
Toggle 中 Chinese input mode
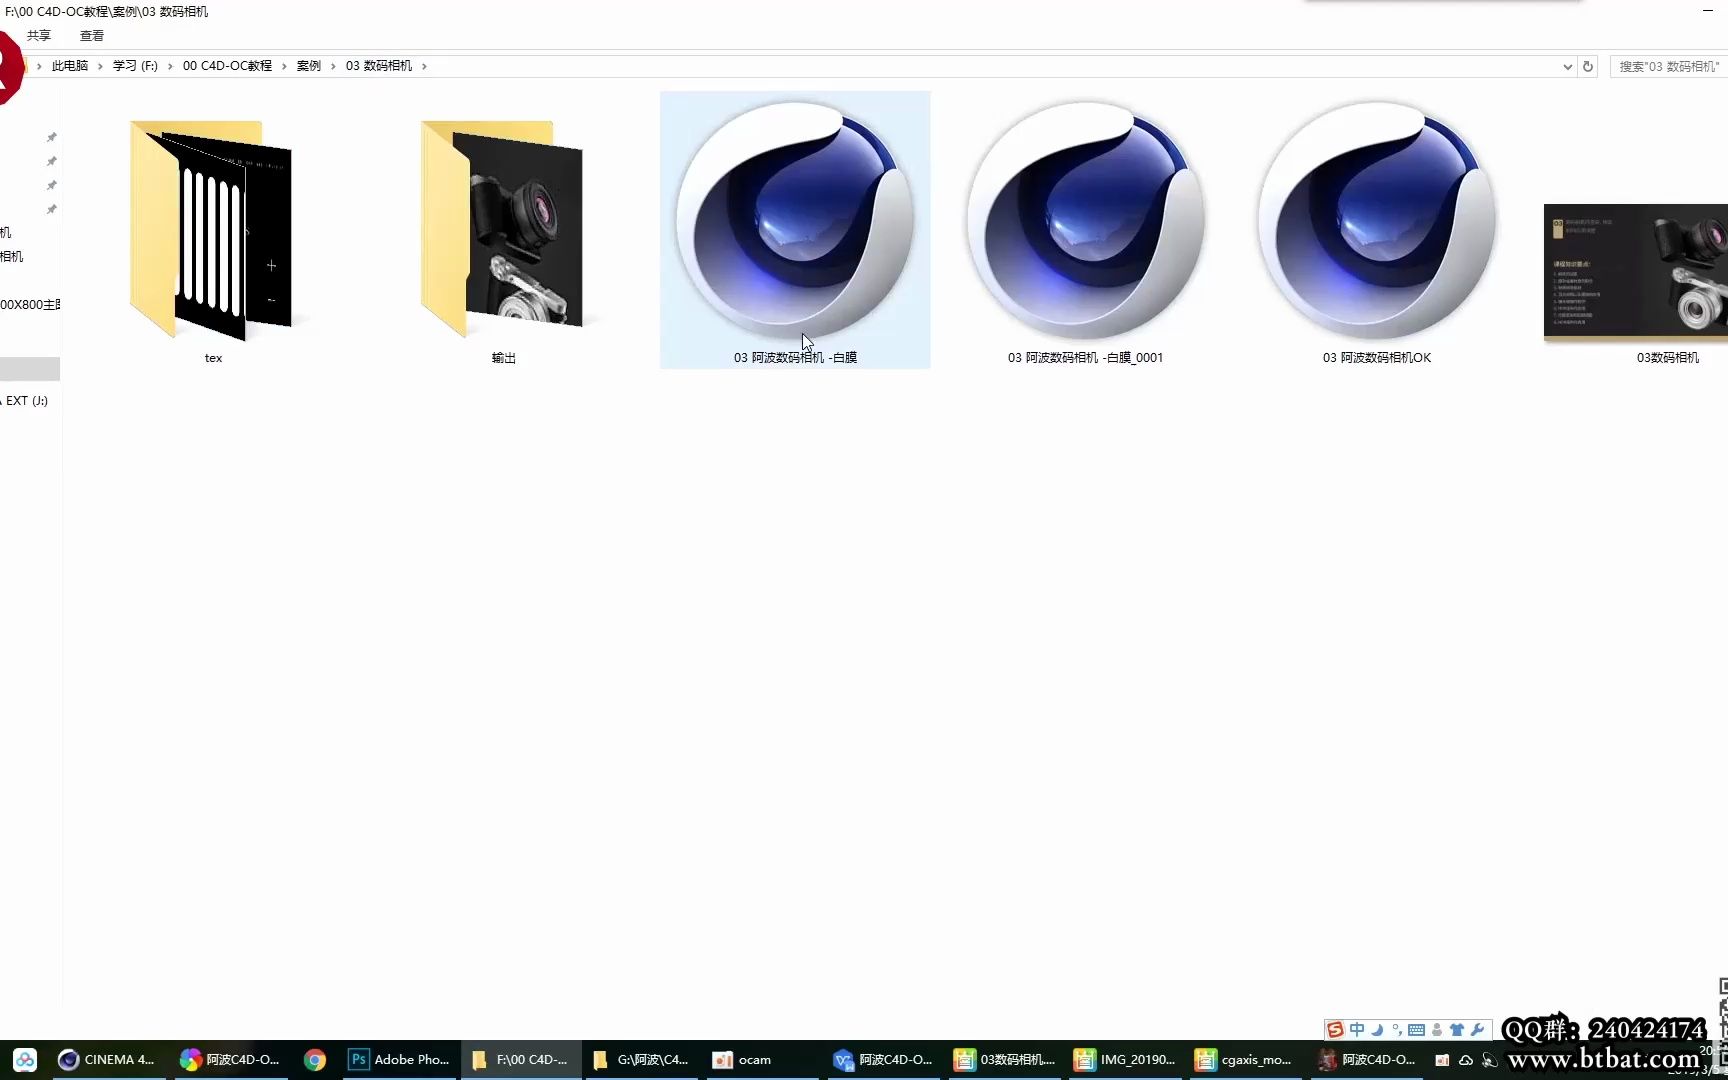click(1357, 1030)
